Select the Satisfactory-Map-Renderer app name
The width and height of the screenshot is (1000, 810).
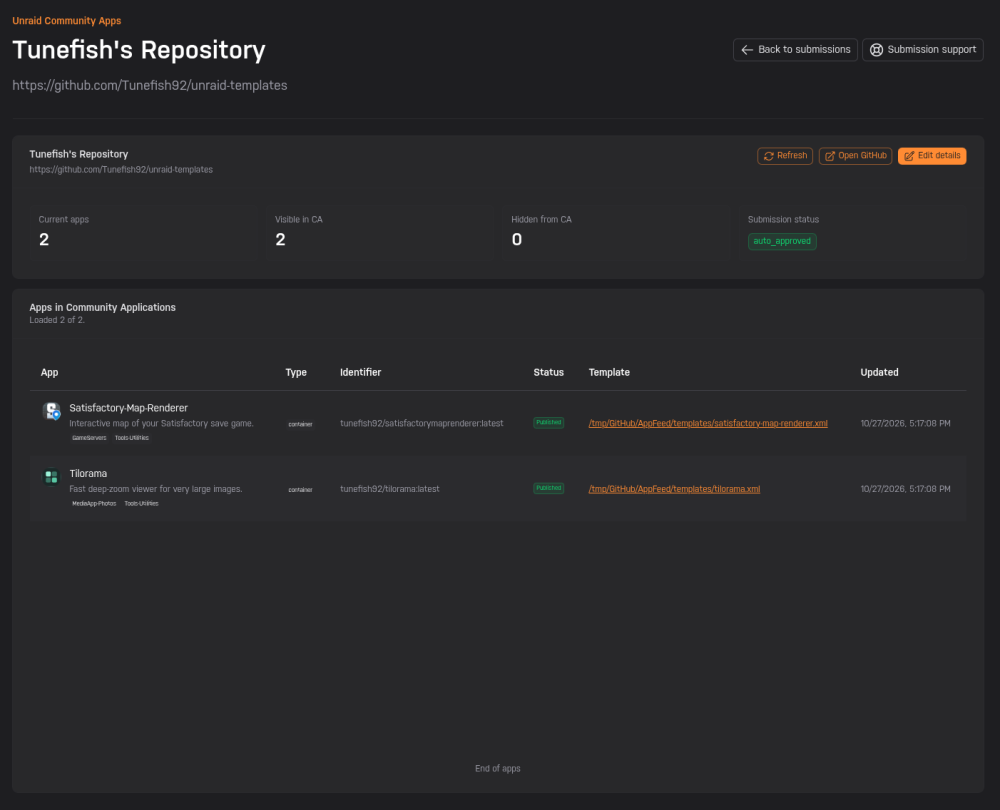tap(128, 408)
